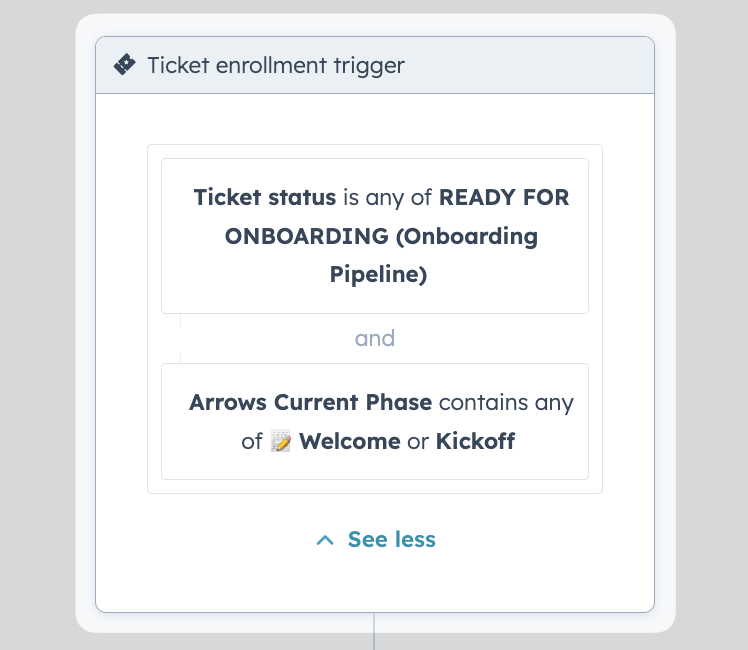Viewport: 748px width, 650px height.
Task: Click the "ONBOARDING (Onboarding" text line
Action: point(381,236)
